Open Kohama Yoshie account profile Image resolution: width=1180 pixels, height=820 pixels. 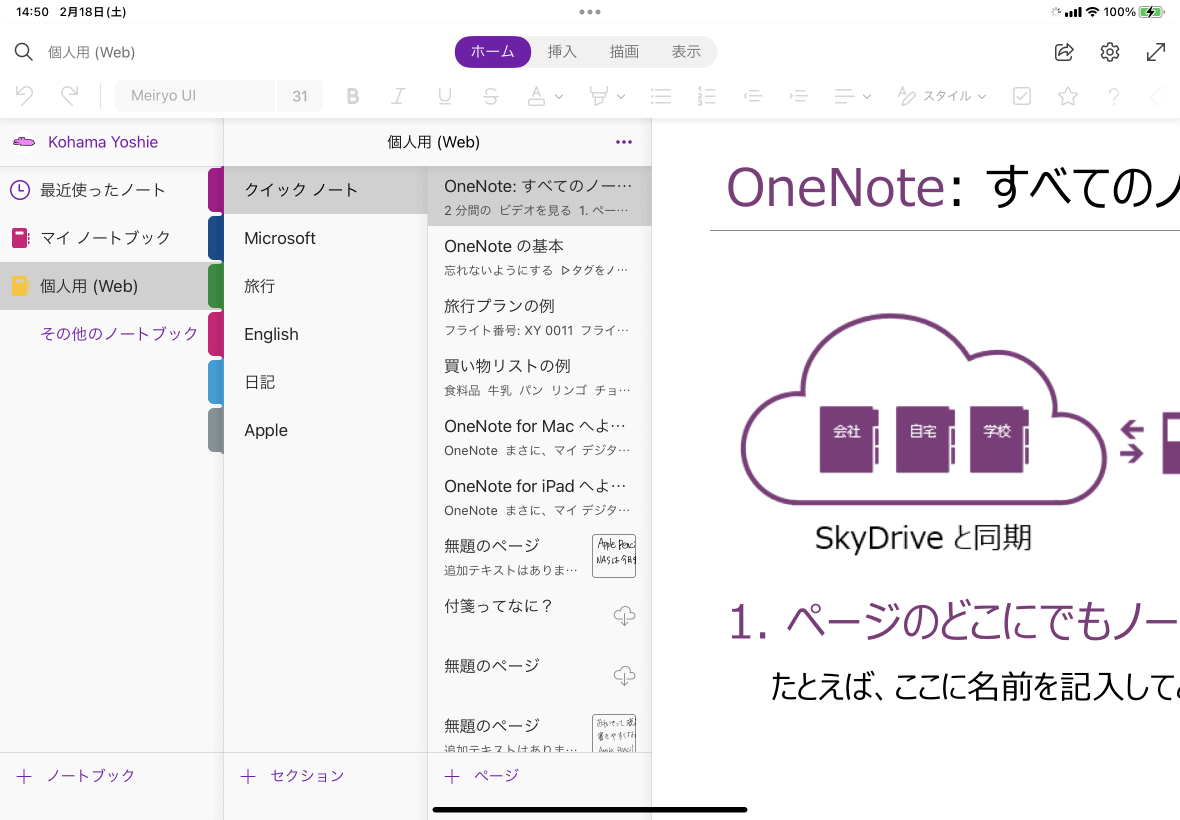click(x=103, y=142)
